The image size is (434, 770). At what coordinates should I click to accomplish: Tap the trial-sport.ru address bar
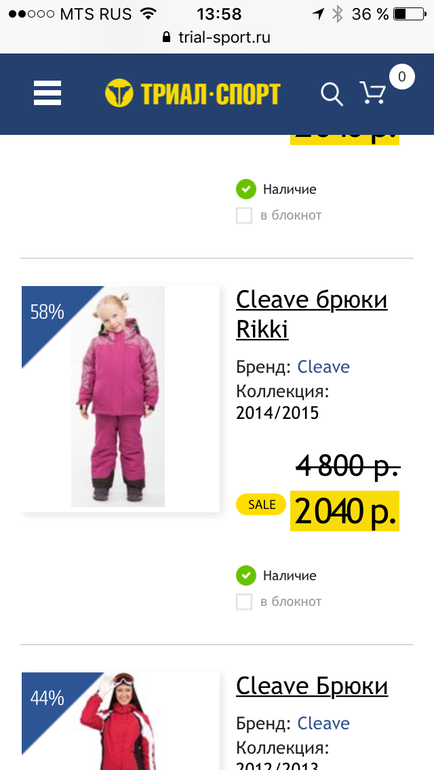pyautogui.click(x=217, y=37)
